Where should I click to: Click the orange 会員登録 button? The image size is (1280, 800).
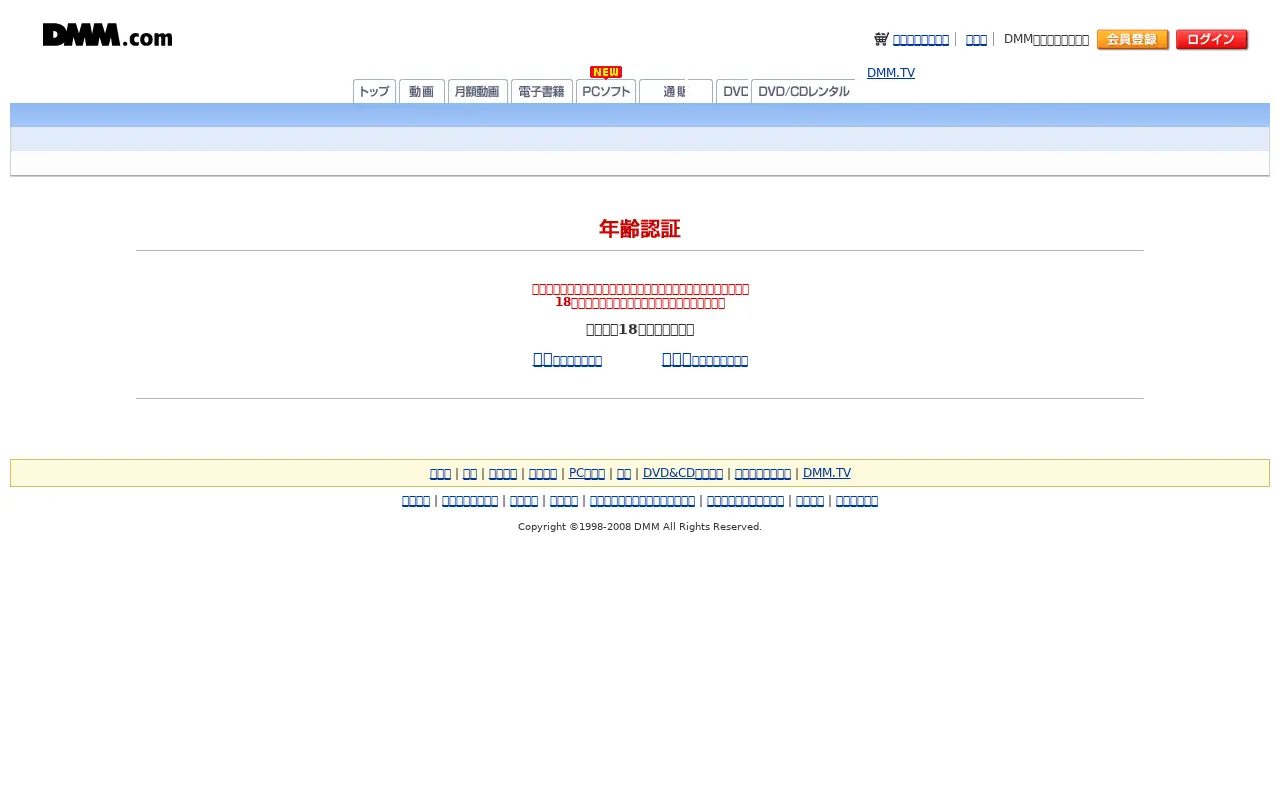pyautogui.click(x=1133, y=40)
